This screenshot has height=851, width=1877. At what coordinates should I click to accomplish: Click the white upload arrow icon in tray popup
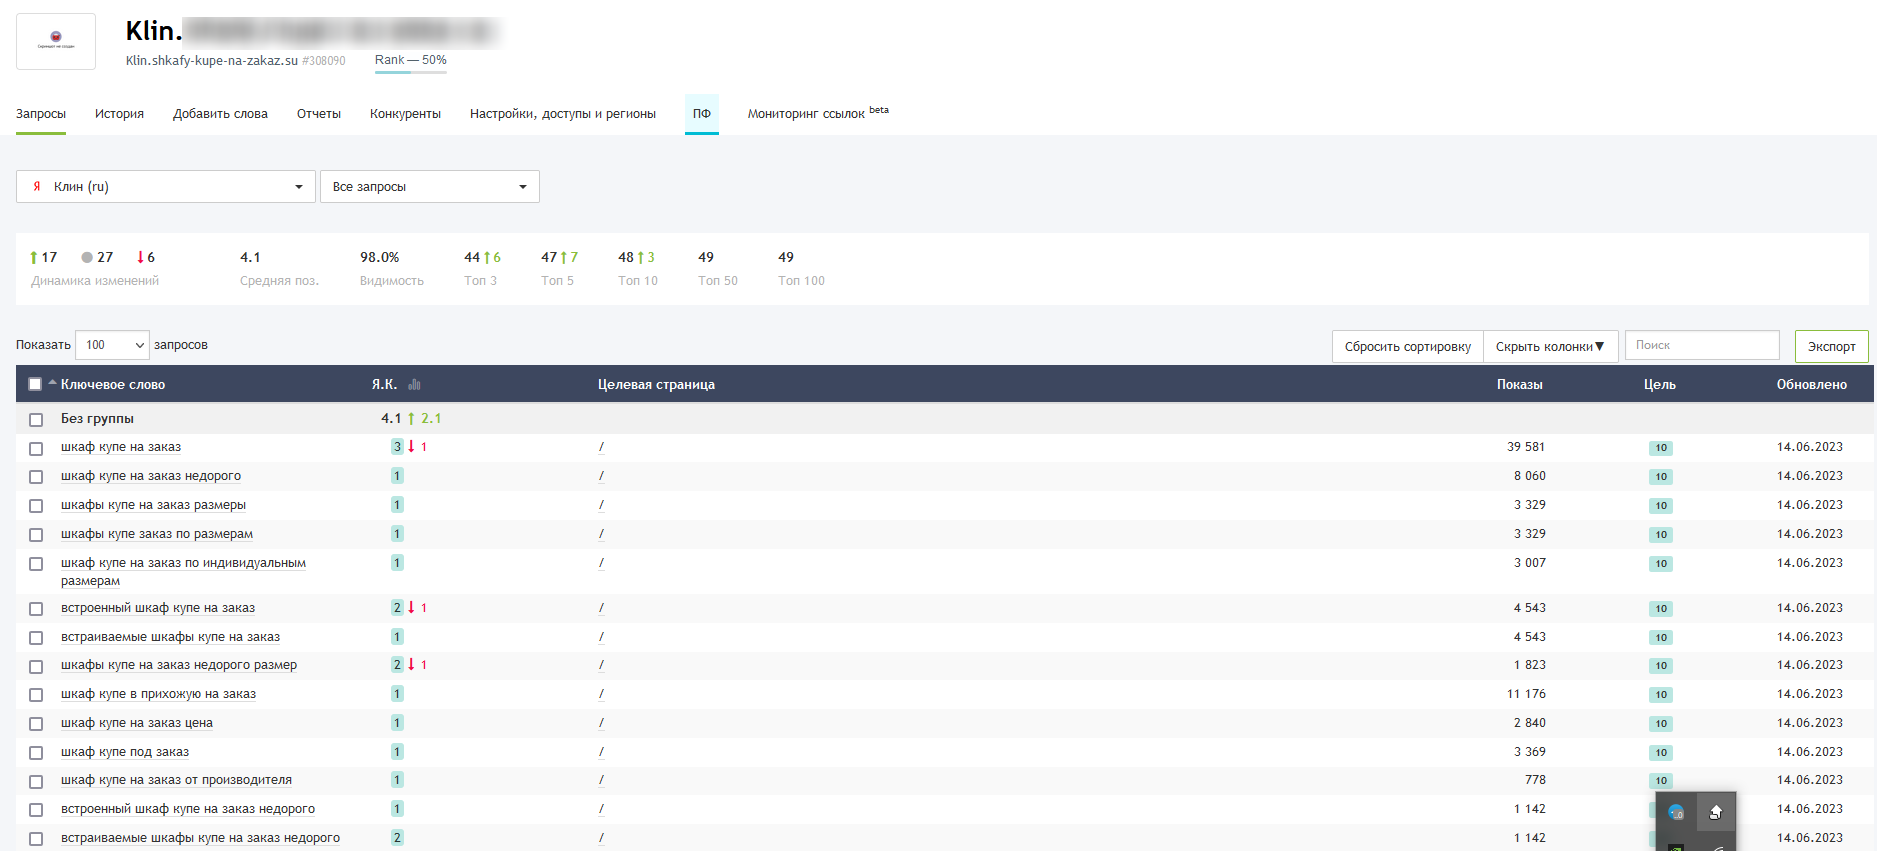1716,812
